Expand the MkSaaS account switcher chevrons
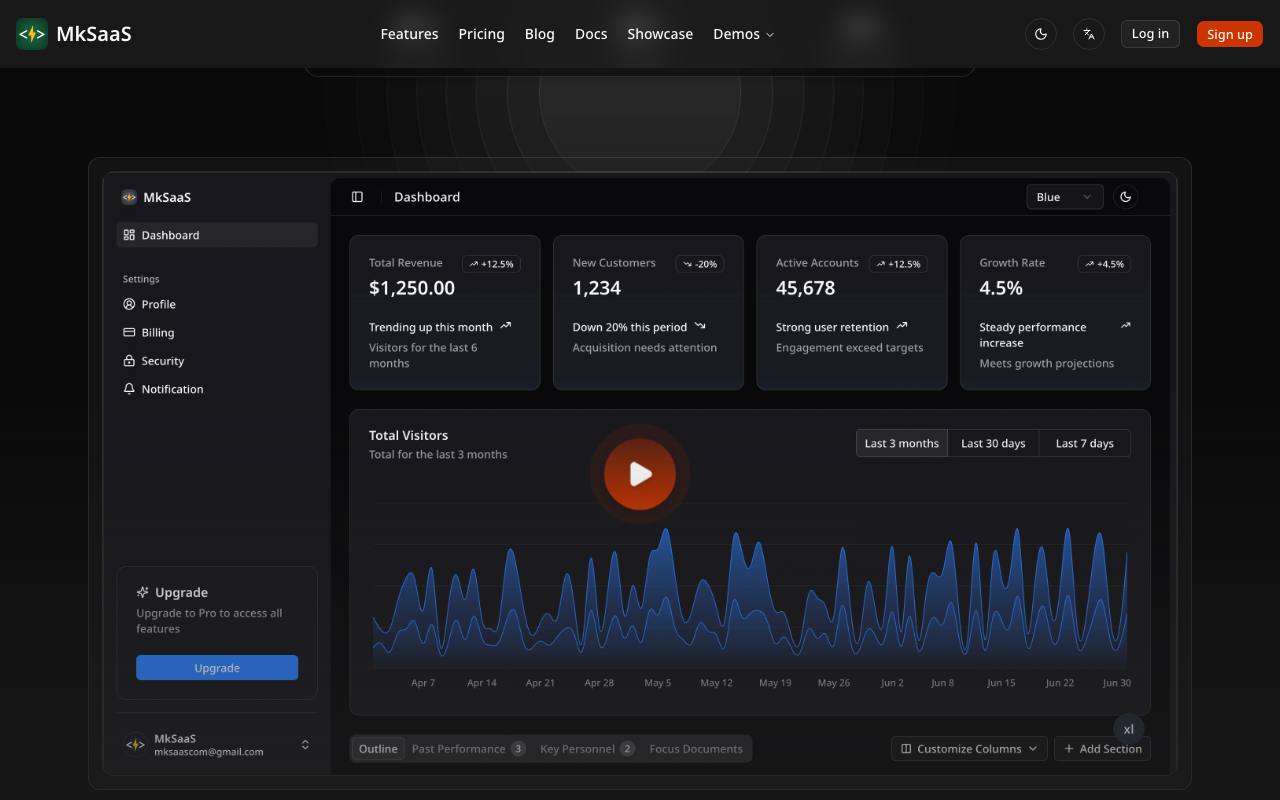The width and height of the screenshot is (1280, 800). (x=305, y=745)
